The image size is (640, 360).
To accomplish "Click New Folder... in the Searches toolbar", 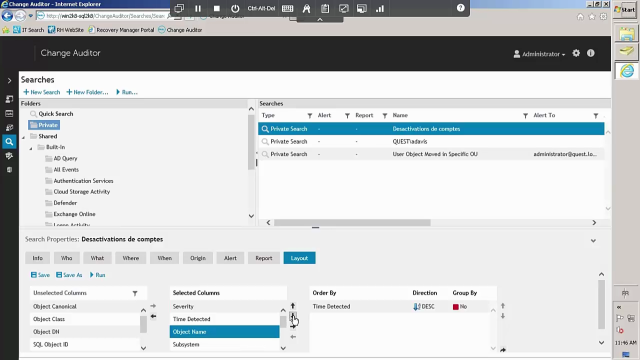I will pyautogui.click(x=87, y=92).
